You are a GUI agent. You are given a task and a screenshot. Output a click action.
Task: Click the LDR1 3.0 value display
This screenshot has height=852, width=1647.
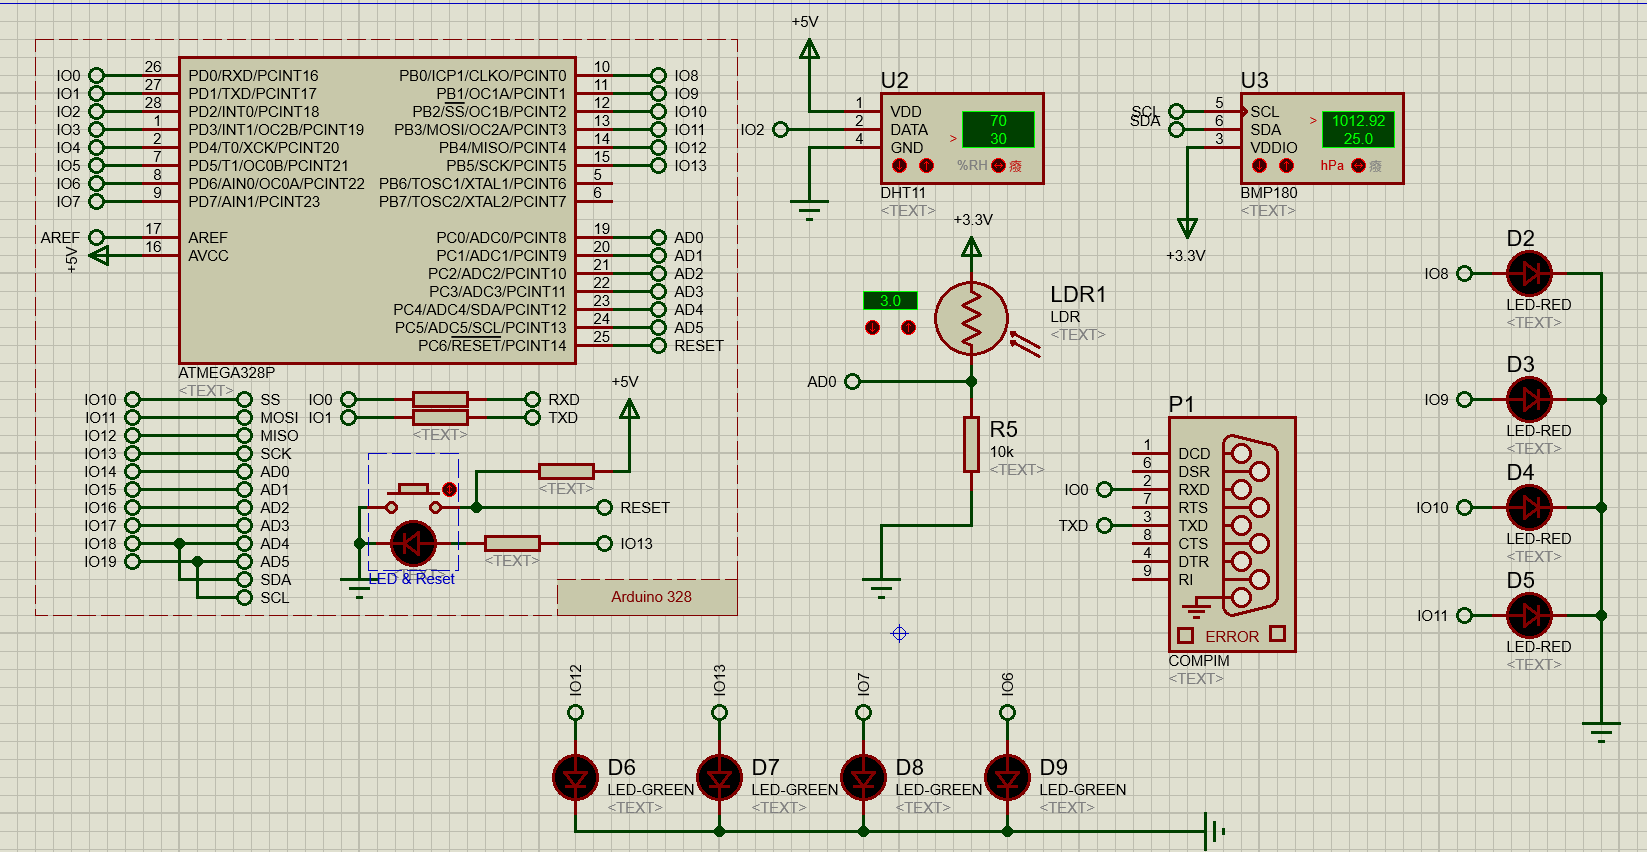click(890, 301)
